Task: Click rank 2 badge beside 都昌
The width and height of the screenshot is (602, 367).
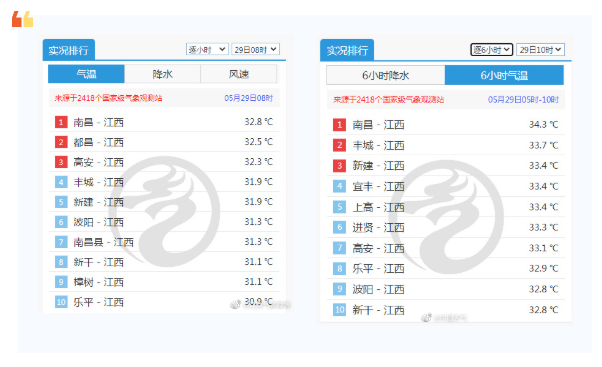Action: [x=61, y=142]
